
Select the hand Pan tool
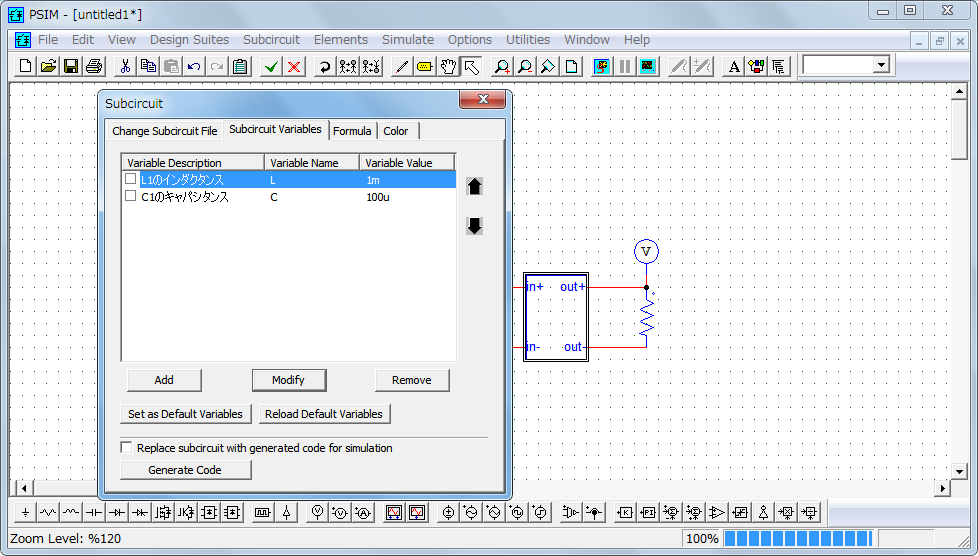pyautogui.click(x=448, y=66)
